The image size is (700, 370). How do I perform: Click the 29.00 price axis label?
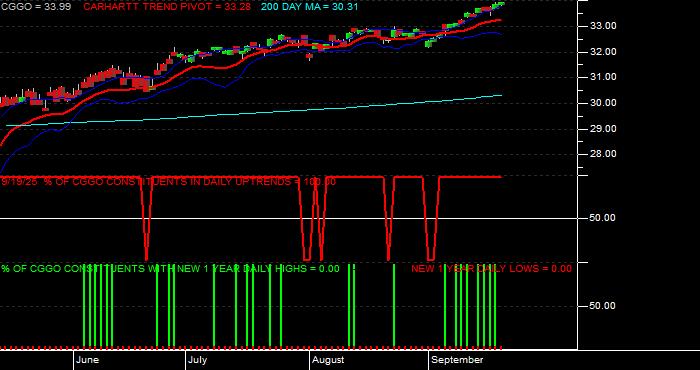pos(603,129)
